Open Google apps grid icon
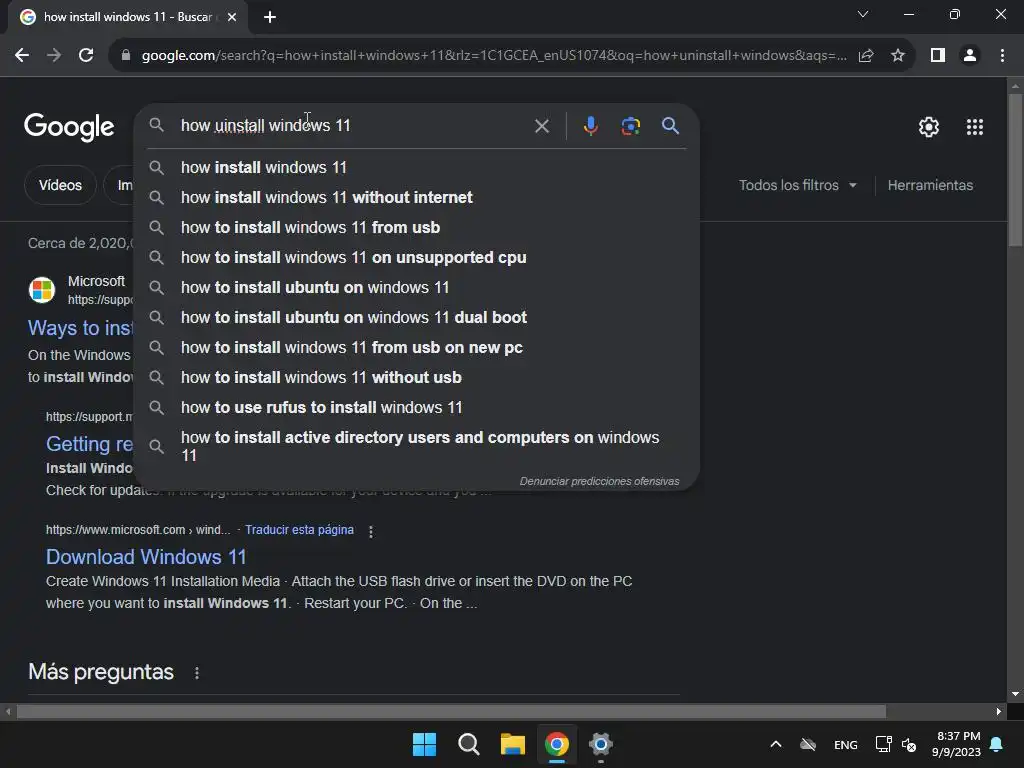The width and height of the screenshot is (1024, 768). (974, 127)
